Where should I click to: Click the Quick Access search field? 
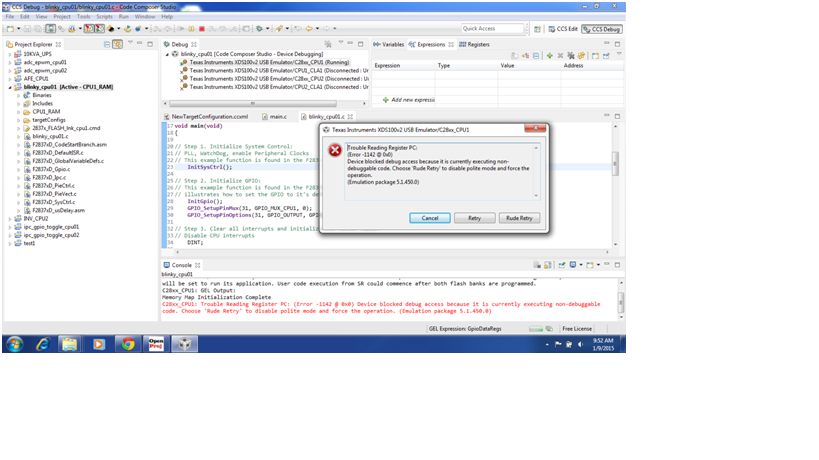tap(492, 29)
